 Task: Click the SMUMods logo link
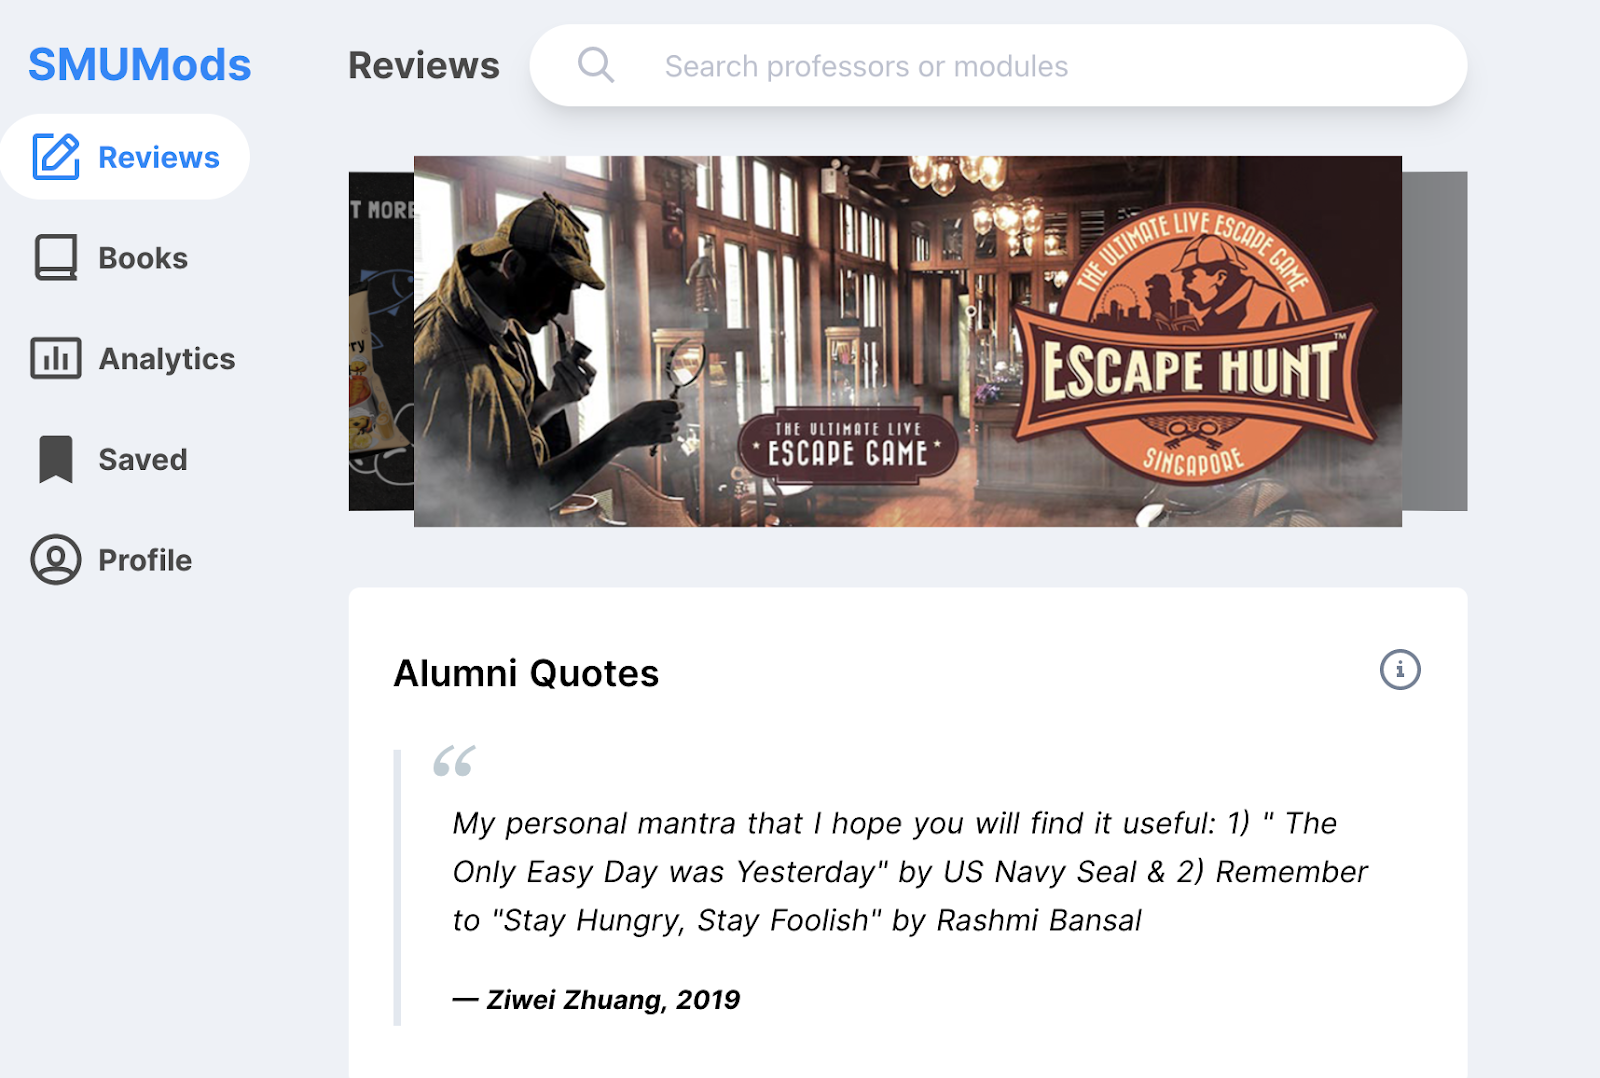click(140, 65)
